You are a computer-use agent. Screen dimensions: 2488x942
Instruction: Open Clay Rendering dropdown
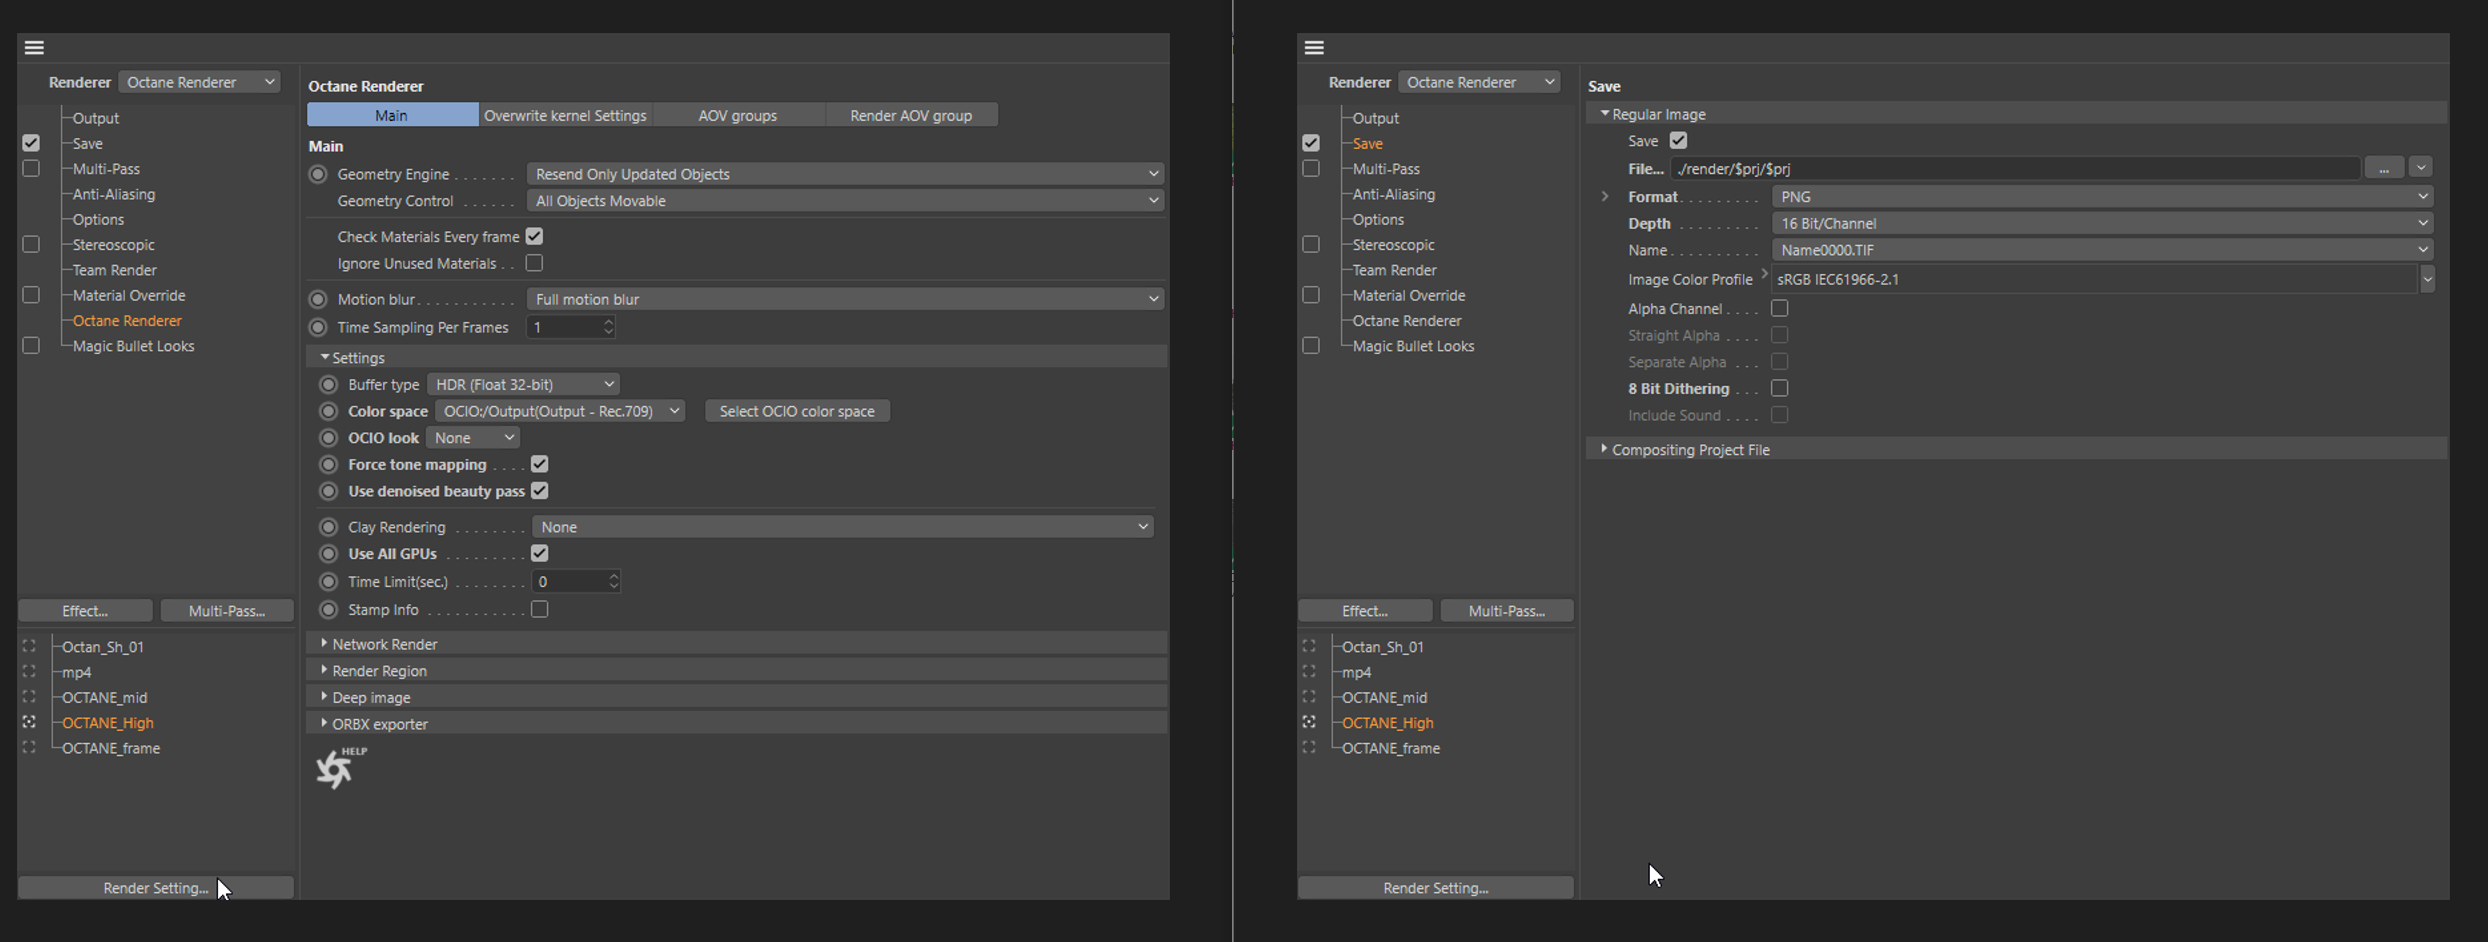pyautogui.click(x=843, y=527)
